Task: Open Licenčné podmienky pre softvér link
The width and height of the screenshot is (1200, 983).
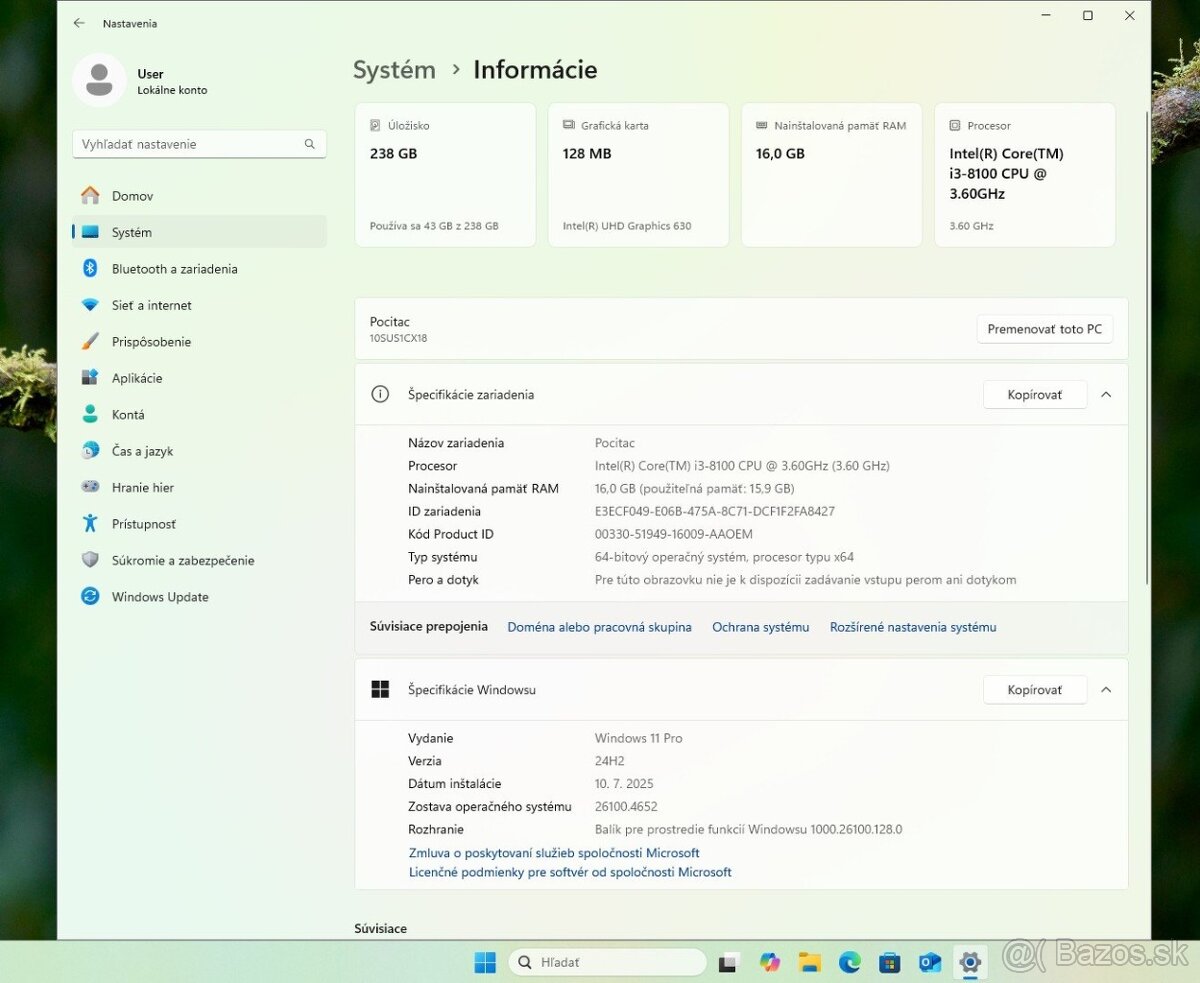Action: [x=570, y=872]
